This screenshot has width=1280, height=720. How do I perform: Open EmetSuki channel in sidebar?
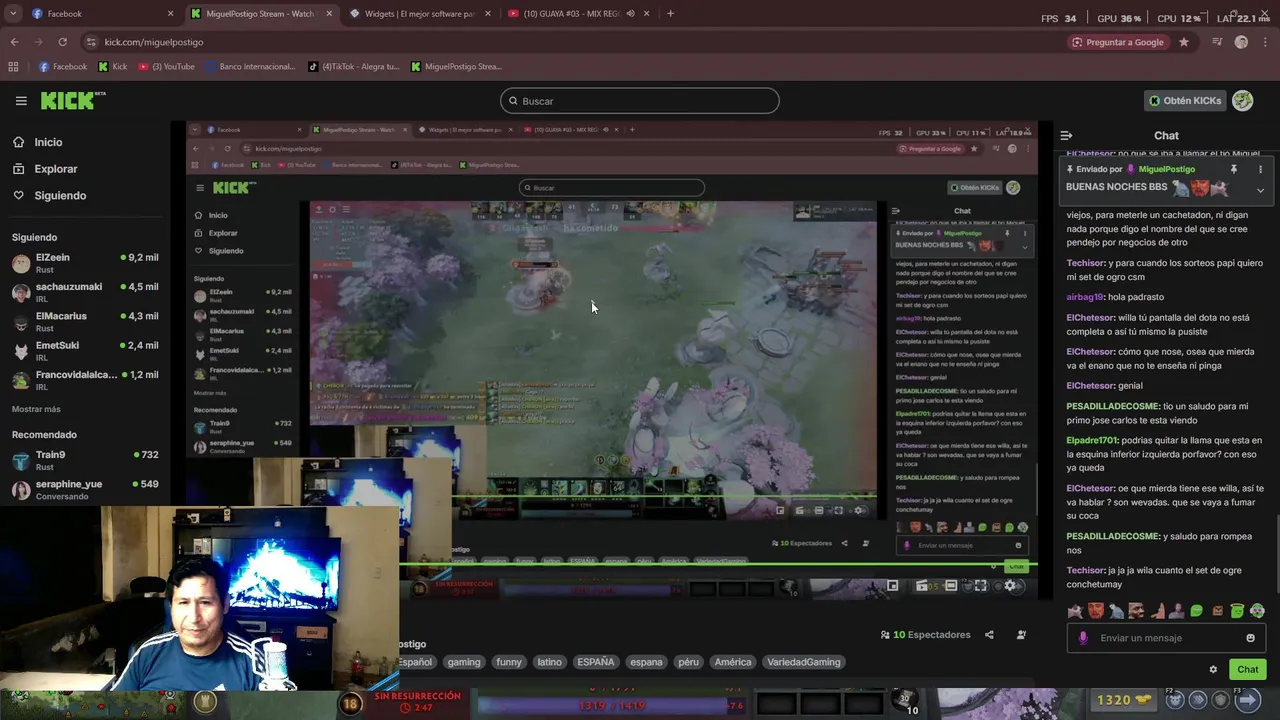85,350
